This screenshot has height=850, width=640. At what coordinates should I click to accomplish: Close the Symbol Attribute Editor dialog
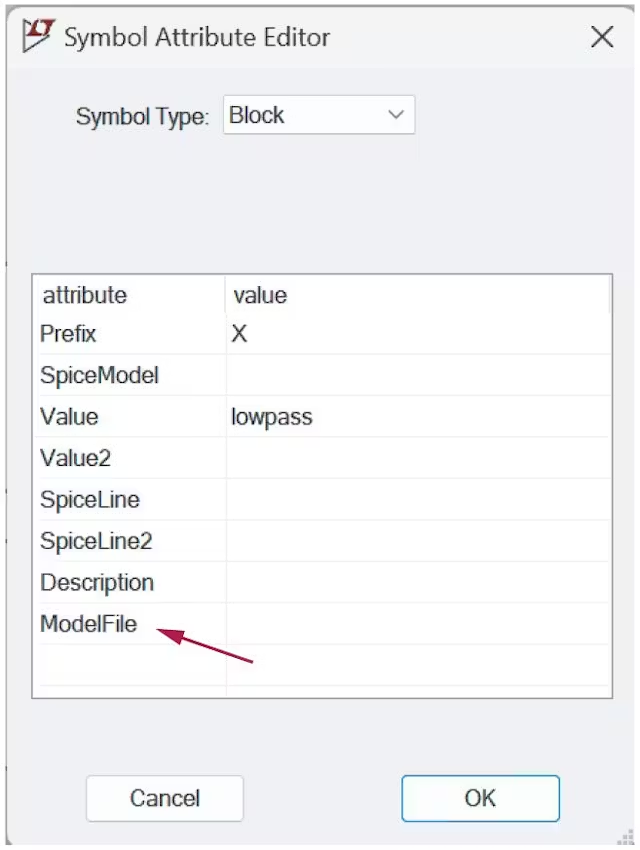coord(602,38)
